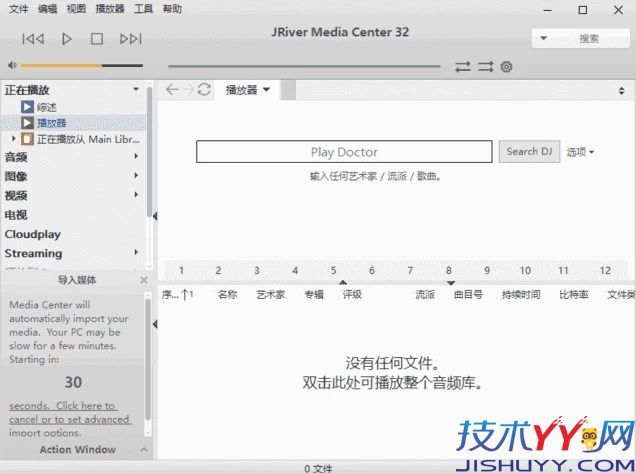Screen dimensions: 636x473
Task: Click number 5 on the ruler
Action: coord(333,270)
